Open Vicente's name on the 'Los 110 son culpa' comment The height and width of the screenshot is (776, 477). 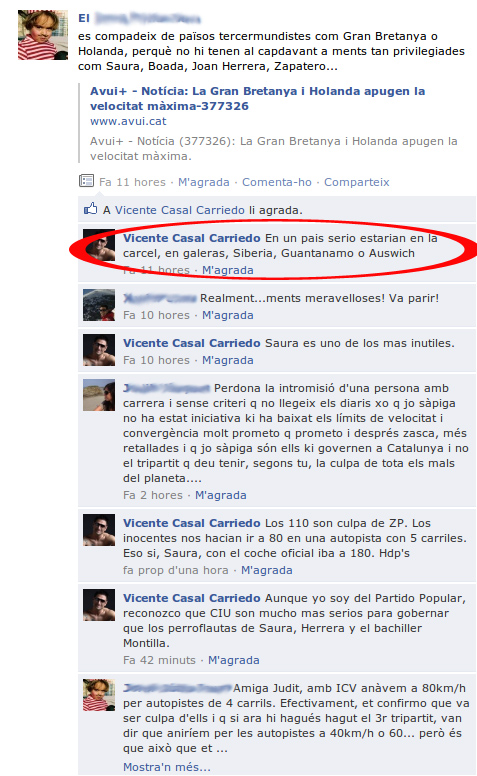click(191, 523)
